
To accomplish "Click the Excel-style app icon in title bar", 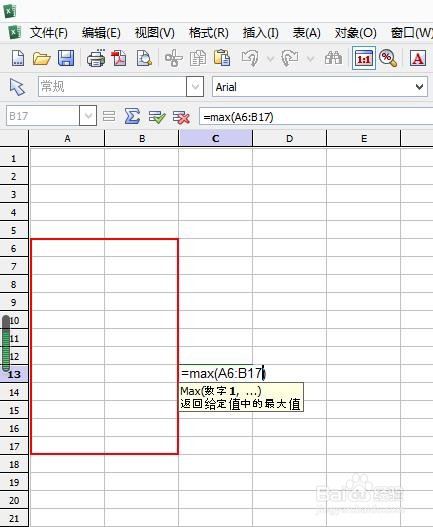I will click(x=10, y=11).
